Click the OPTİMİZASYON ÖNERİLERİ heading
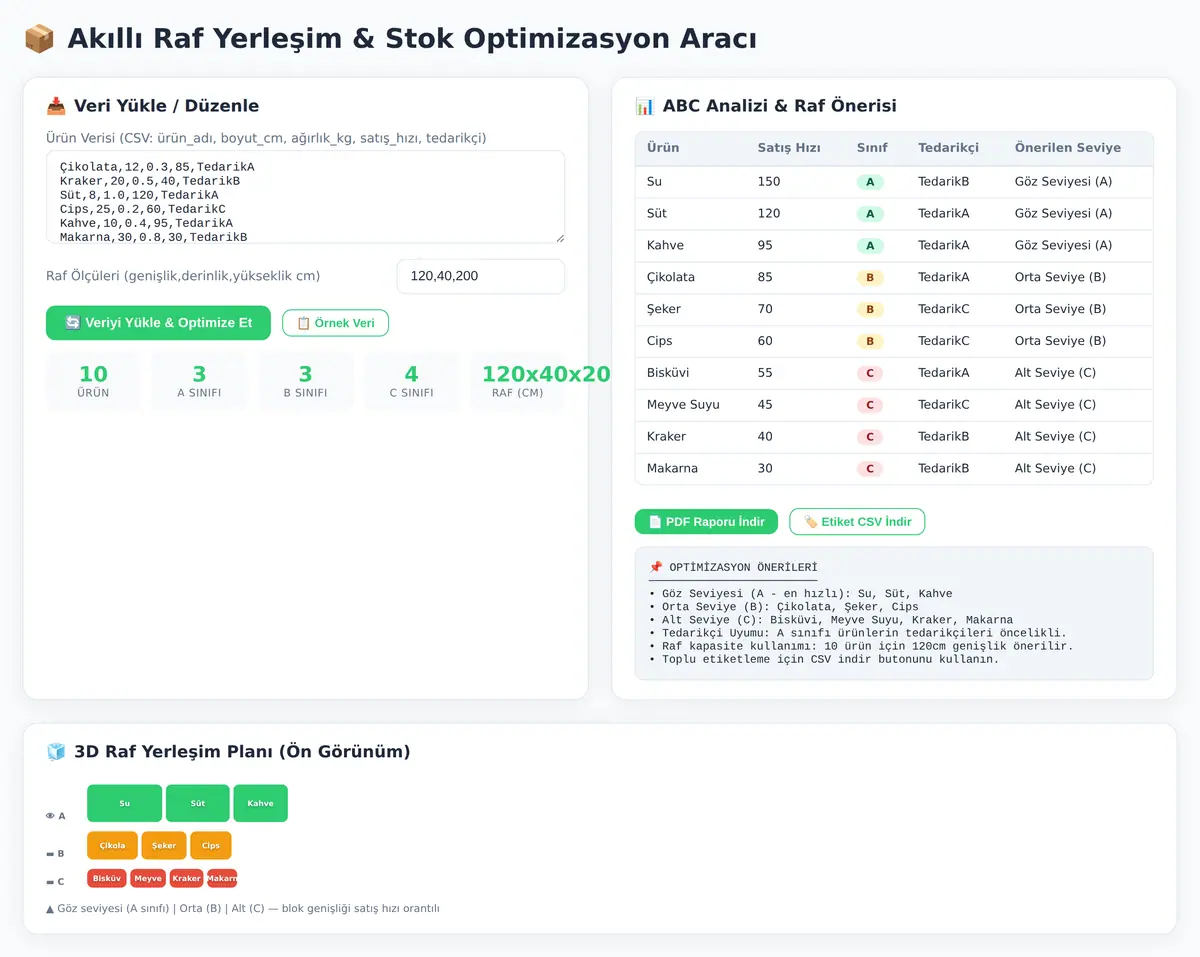1200x957 pixels. 743,567
